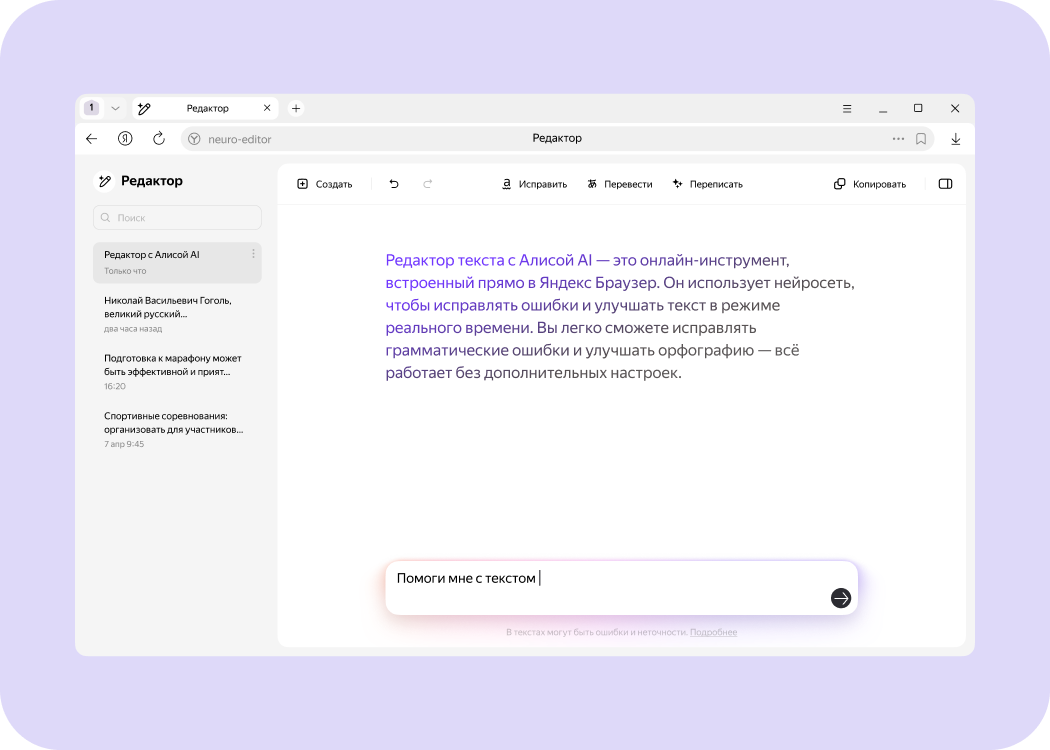Image resolution: width=1050 pixels, height=750 pixels.
Task: Expand the tab list chevron
Action: click(115, 108)
